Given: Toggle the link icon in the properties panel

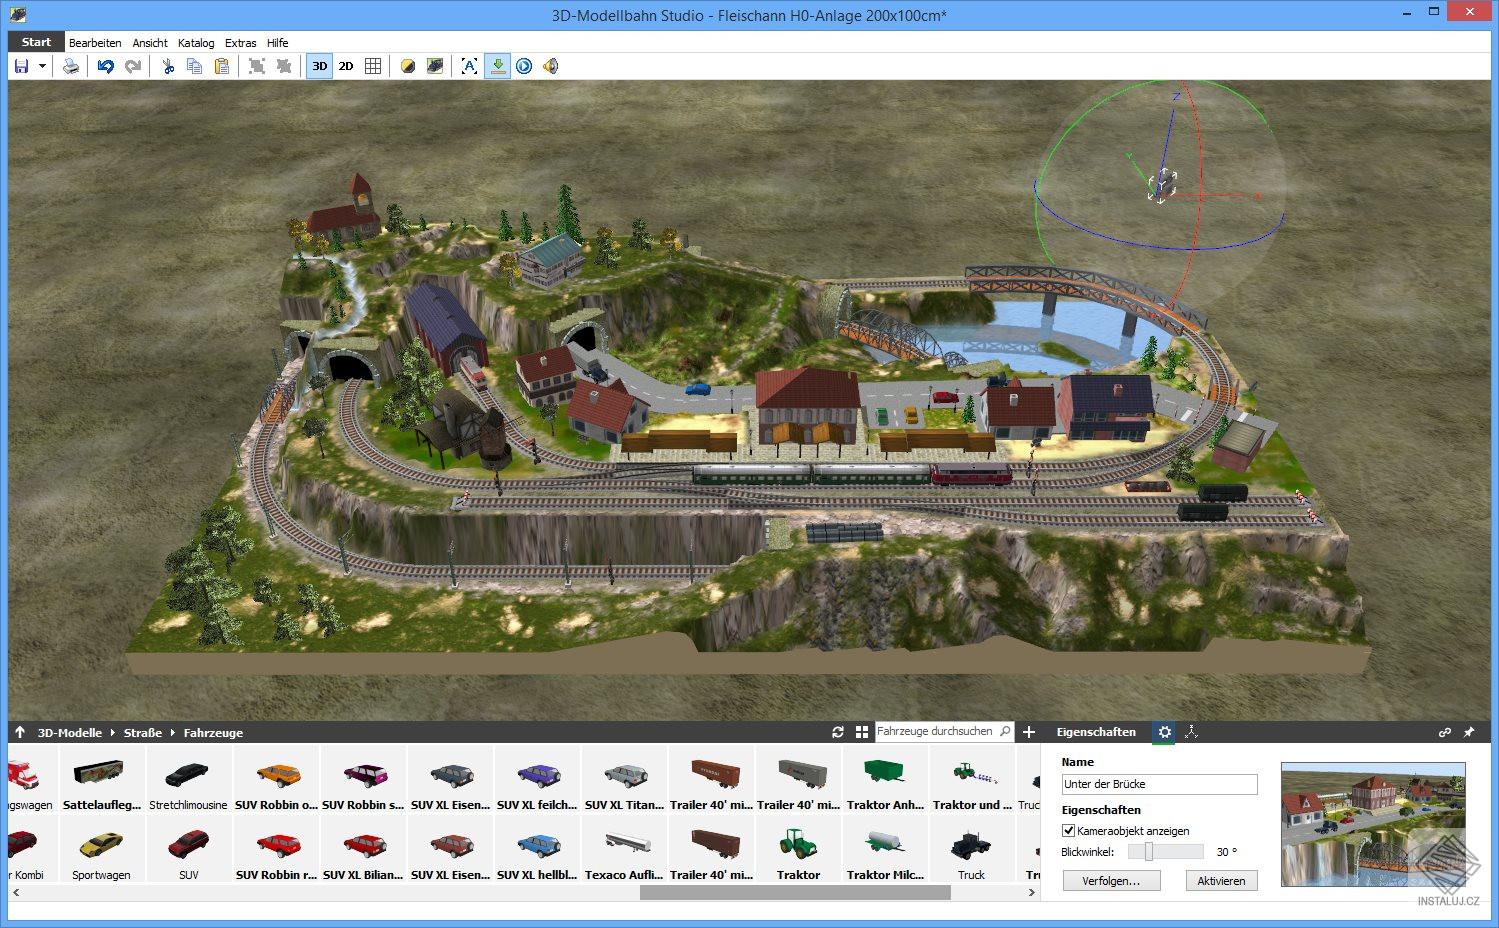Looking at the screenshot, I should [x=1445, y=732].
